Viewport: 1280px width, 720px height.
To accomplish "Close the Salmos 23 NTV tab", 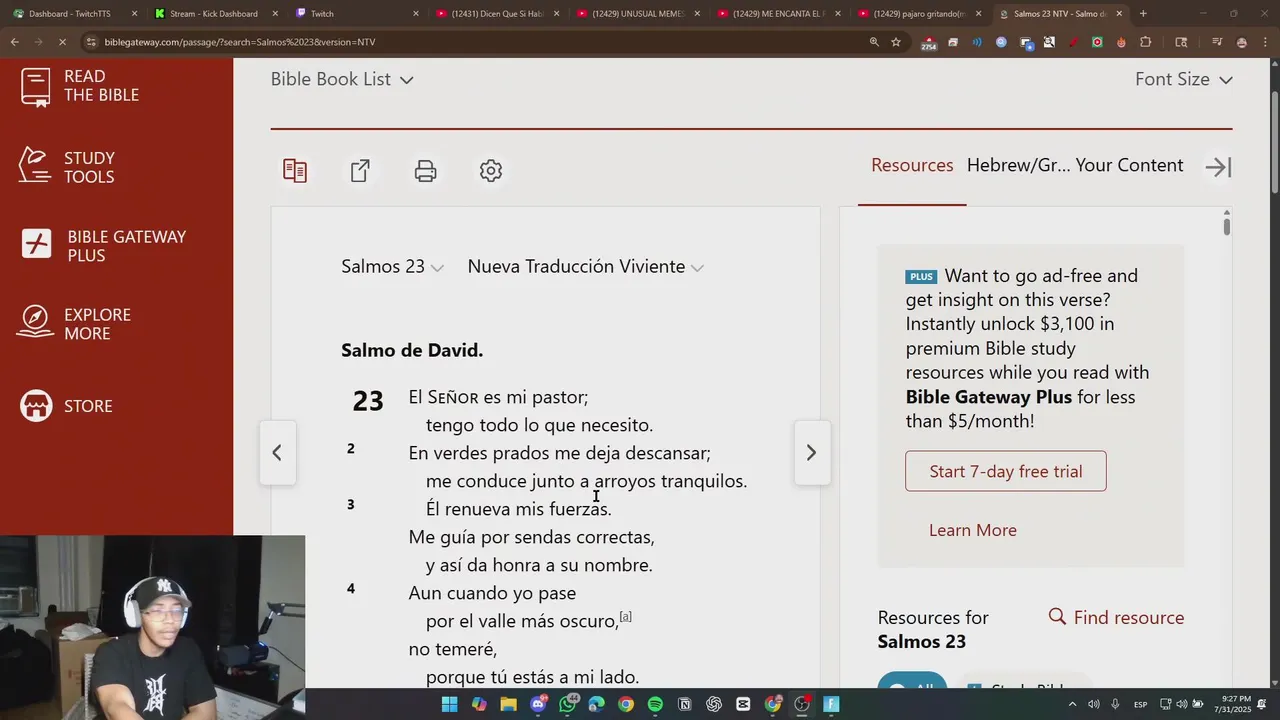I will (x=1119, y=14).
